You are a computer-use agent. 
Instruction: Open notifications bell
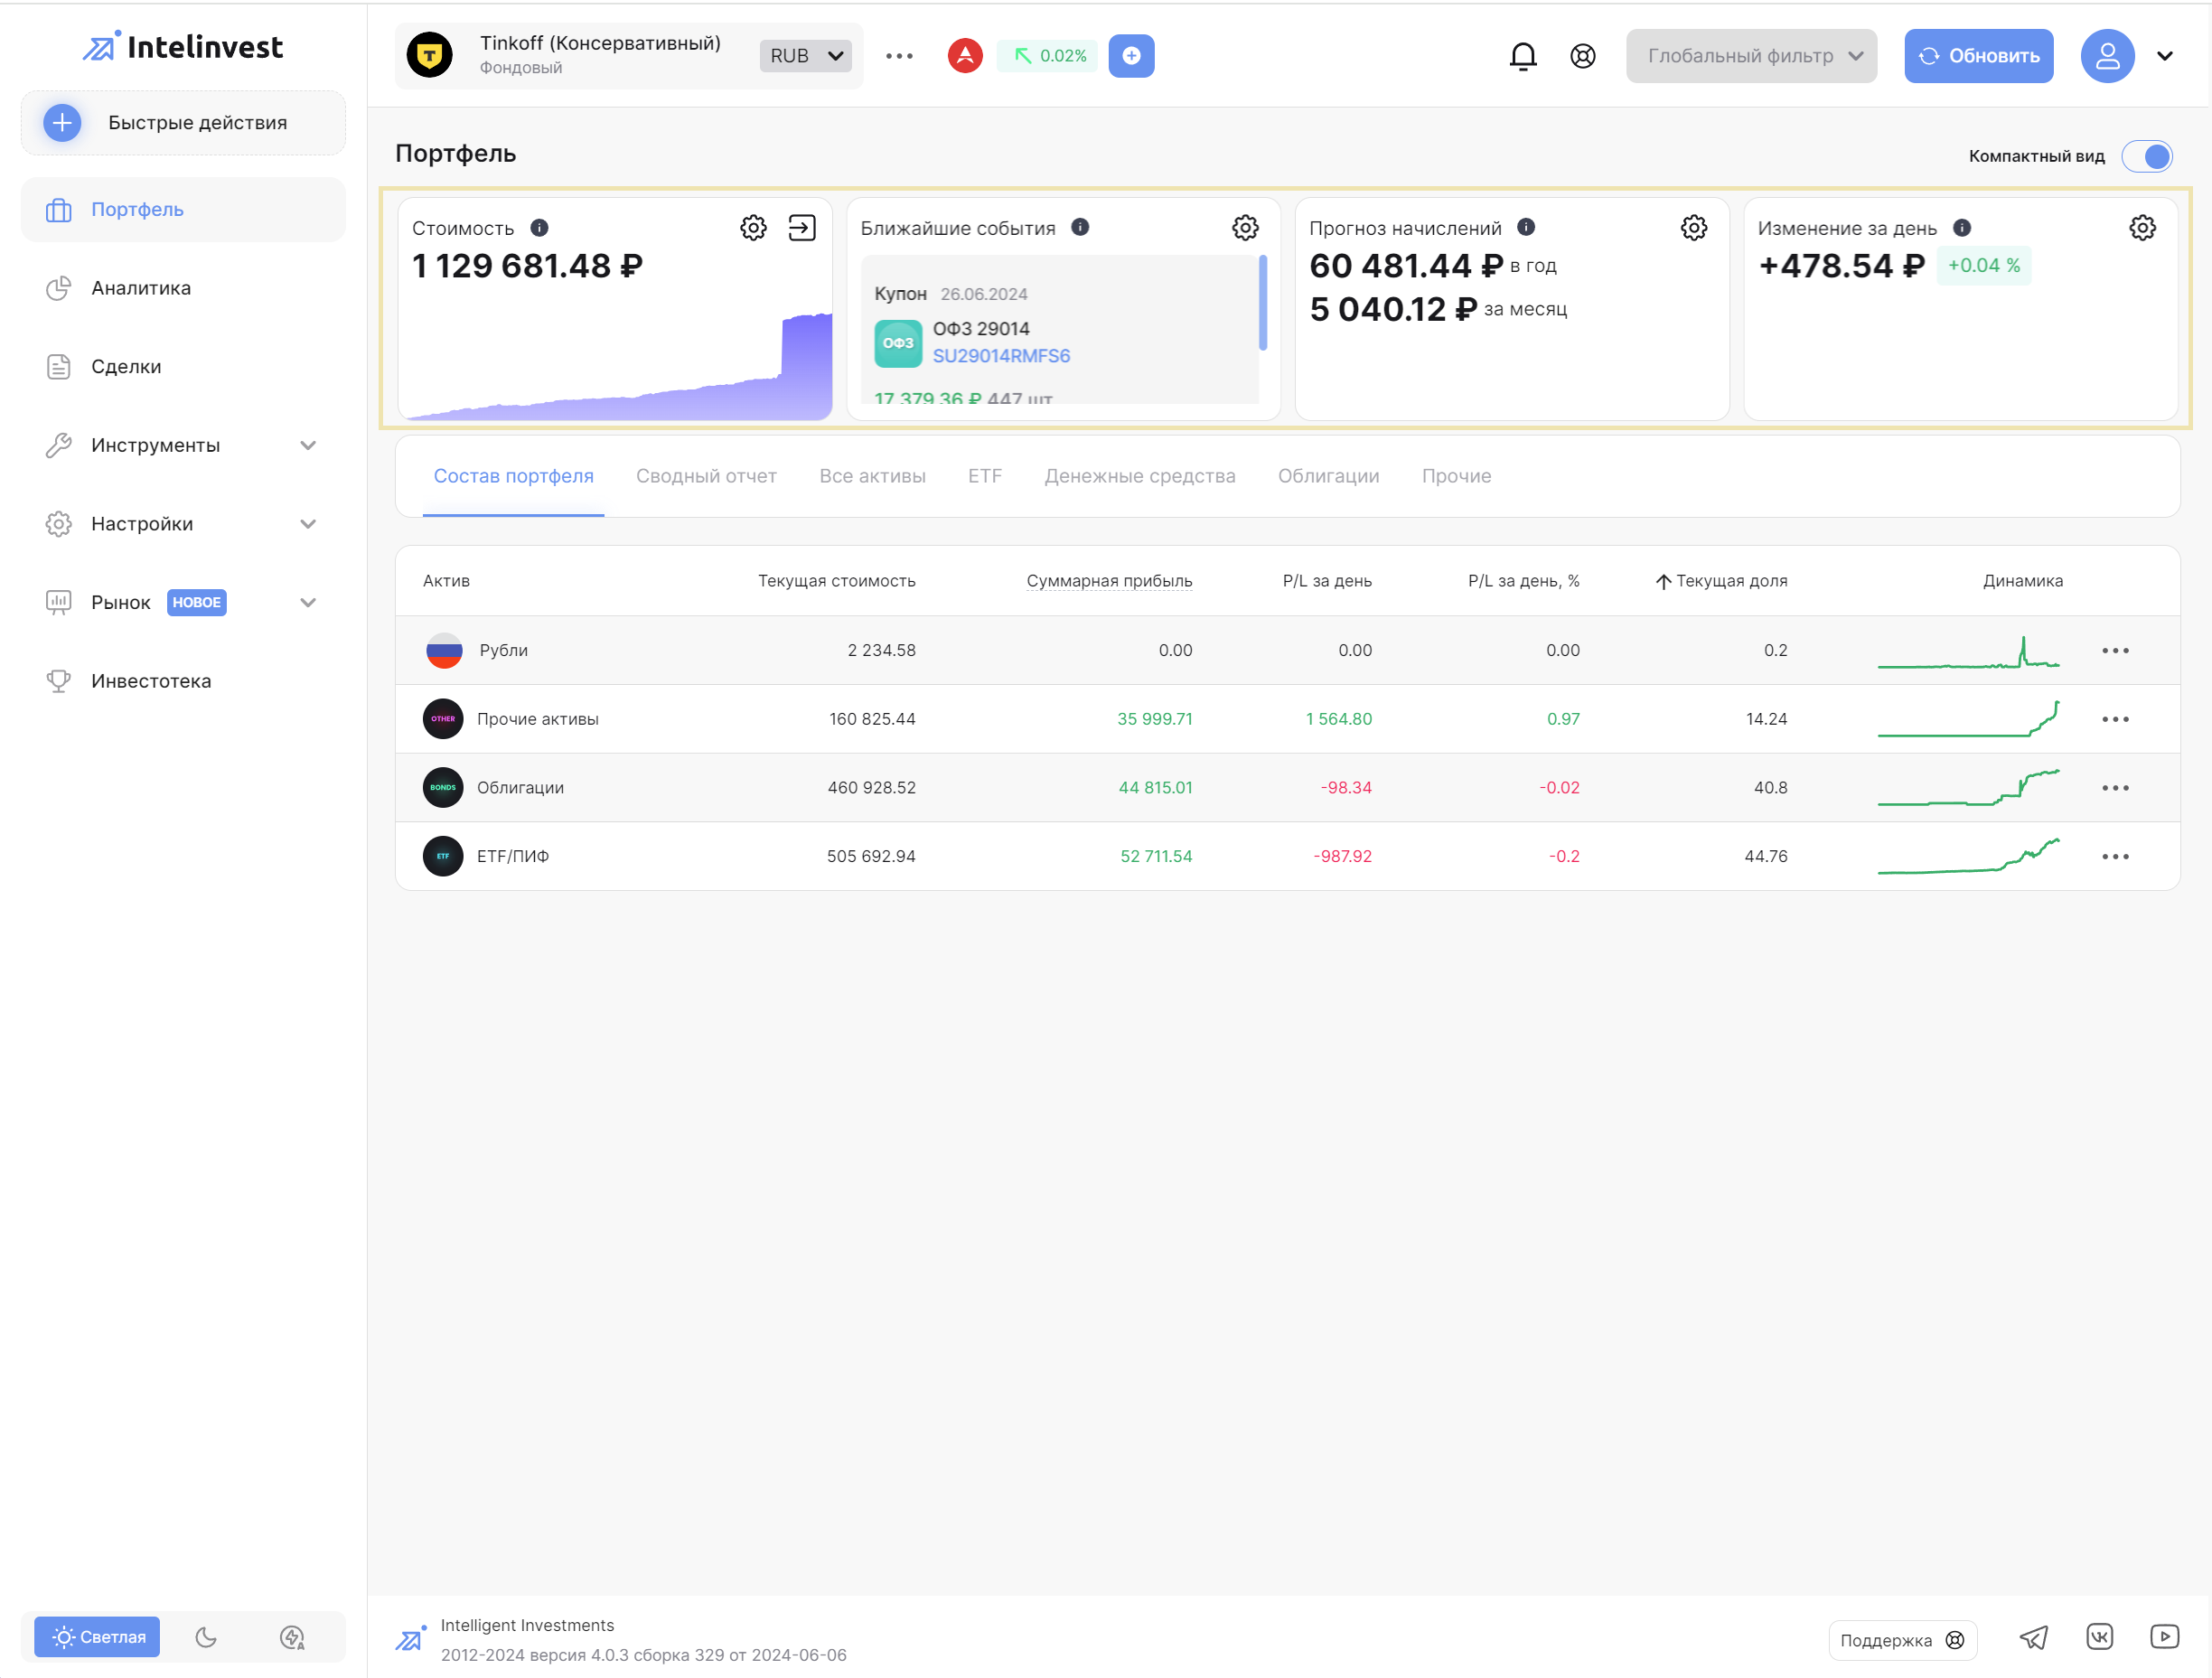coord(1522,56)
